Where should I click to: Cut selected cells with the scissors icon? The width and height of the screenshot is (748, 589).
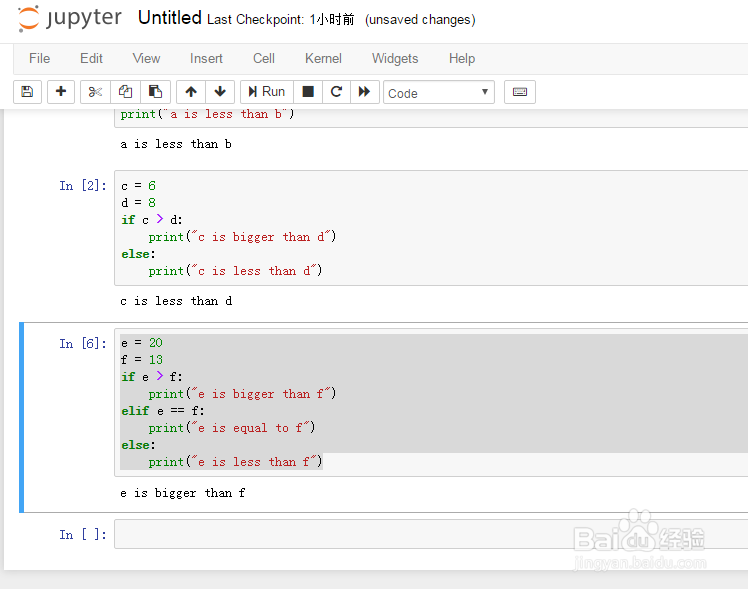[x=95, y=92]
